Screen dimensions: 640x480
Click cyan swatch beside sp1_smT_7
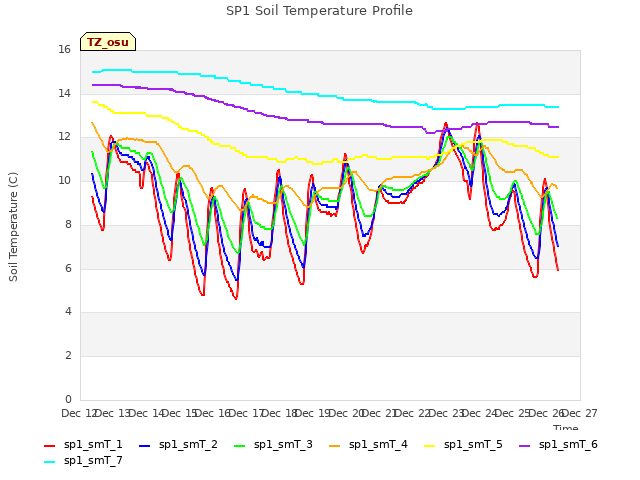(x=49, y=462)
